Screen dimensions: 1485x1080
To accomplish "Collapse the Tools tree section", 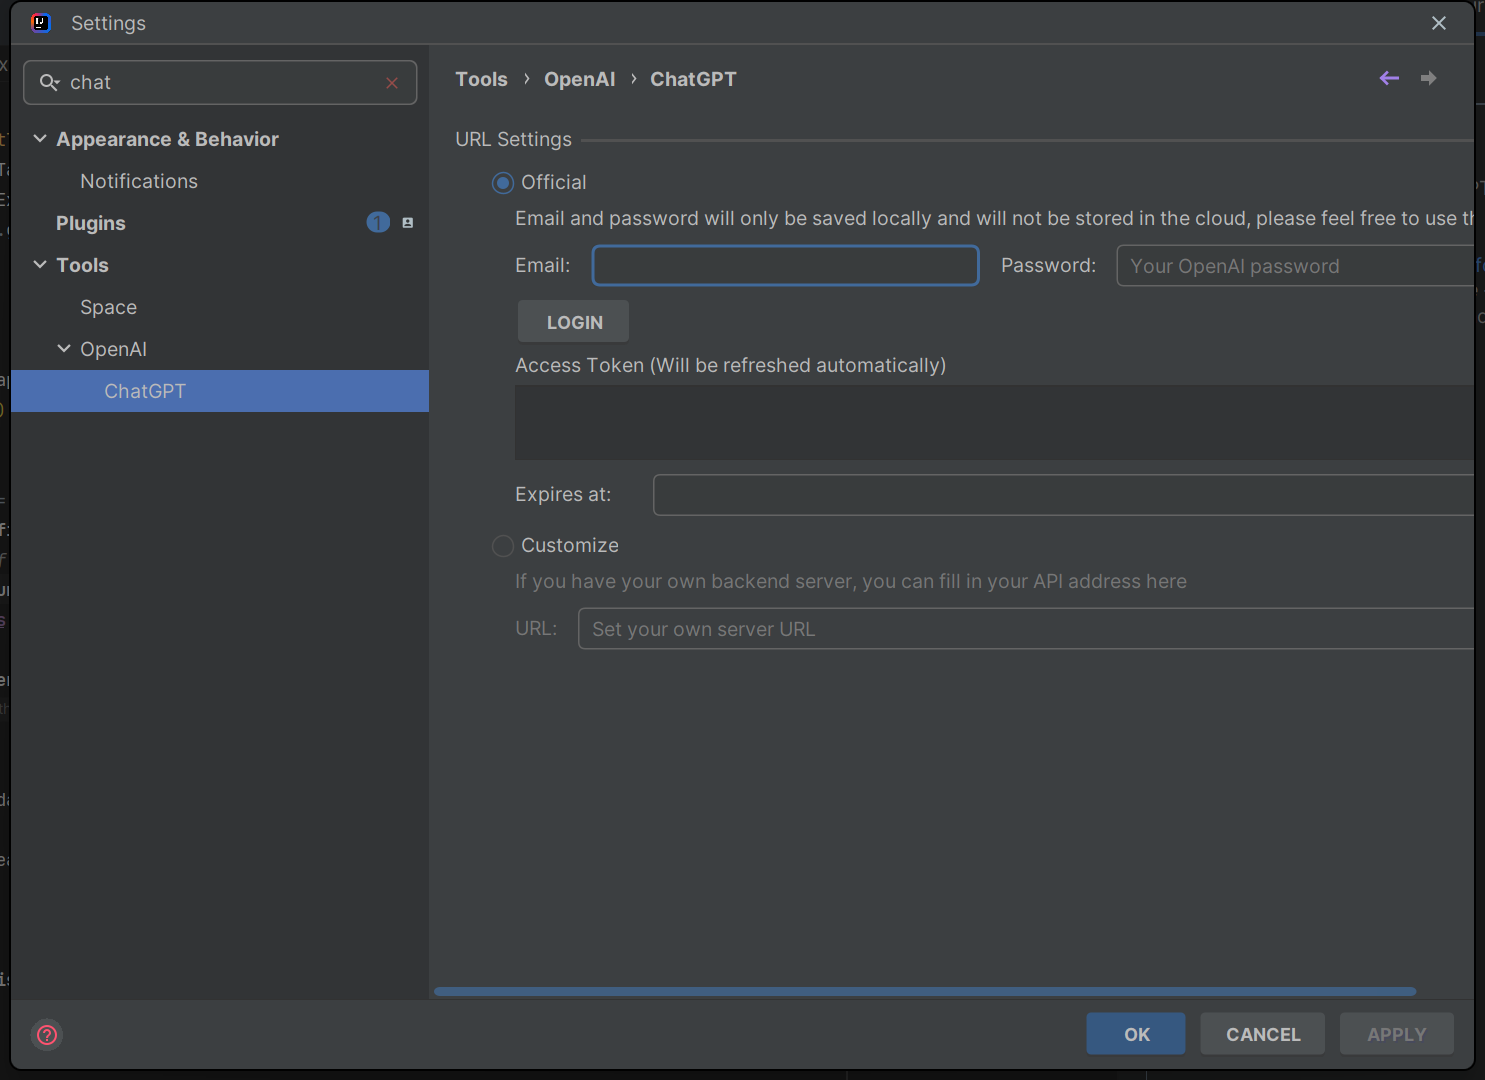I will click(40, 265).
